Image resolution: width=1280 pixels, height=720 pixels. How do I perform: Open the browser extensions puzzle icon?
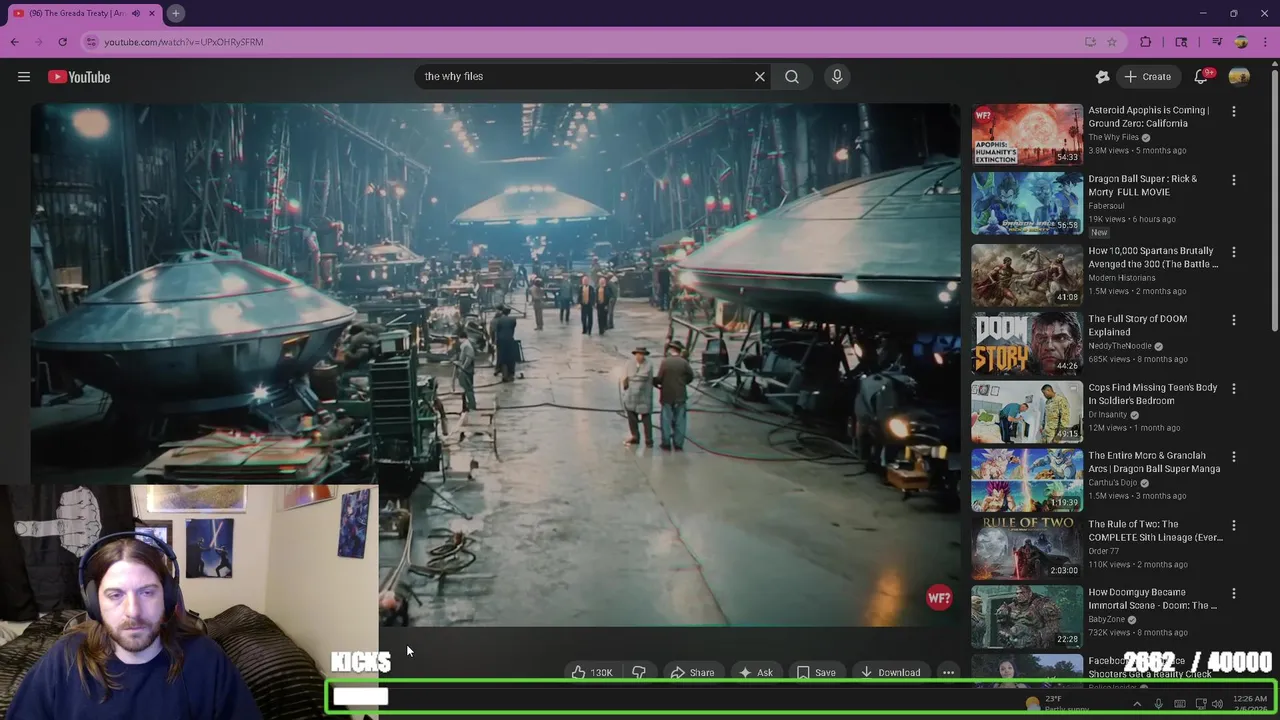(x=1146, y=42)
